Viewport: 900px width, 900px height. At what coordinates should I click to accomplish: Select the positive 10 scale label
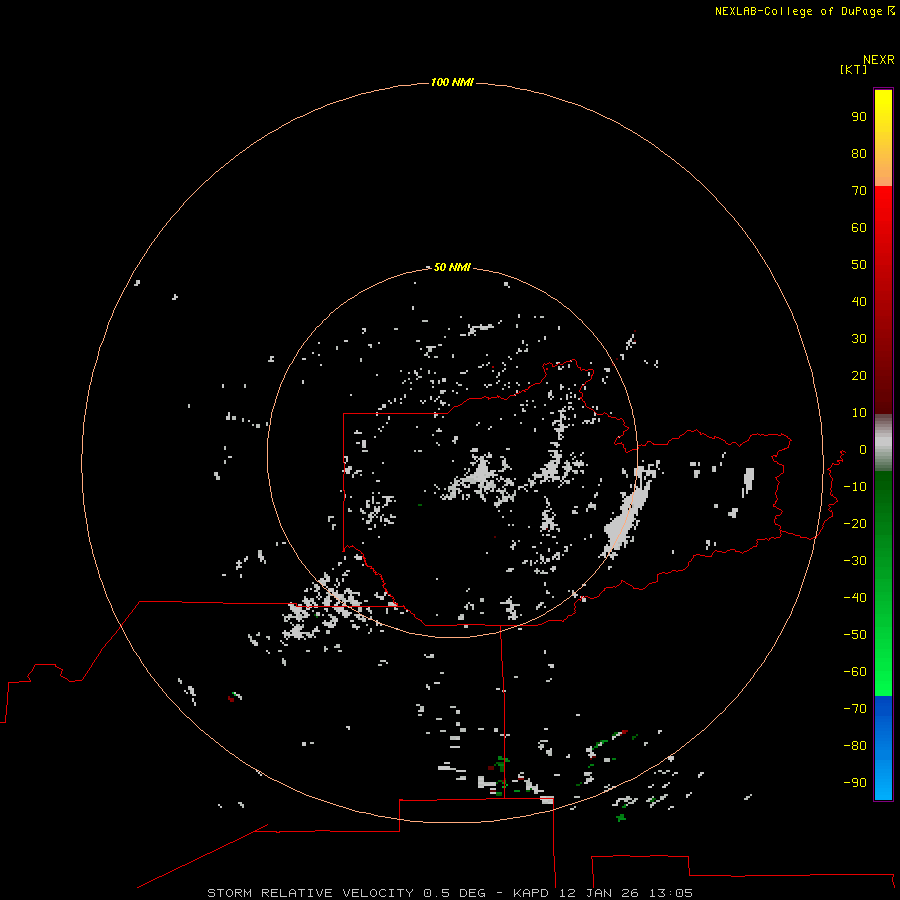(859, 413)
